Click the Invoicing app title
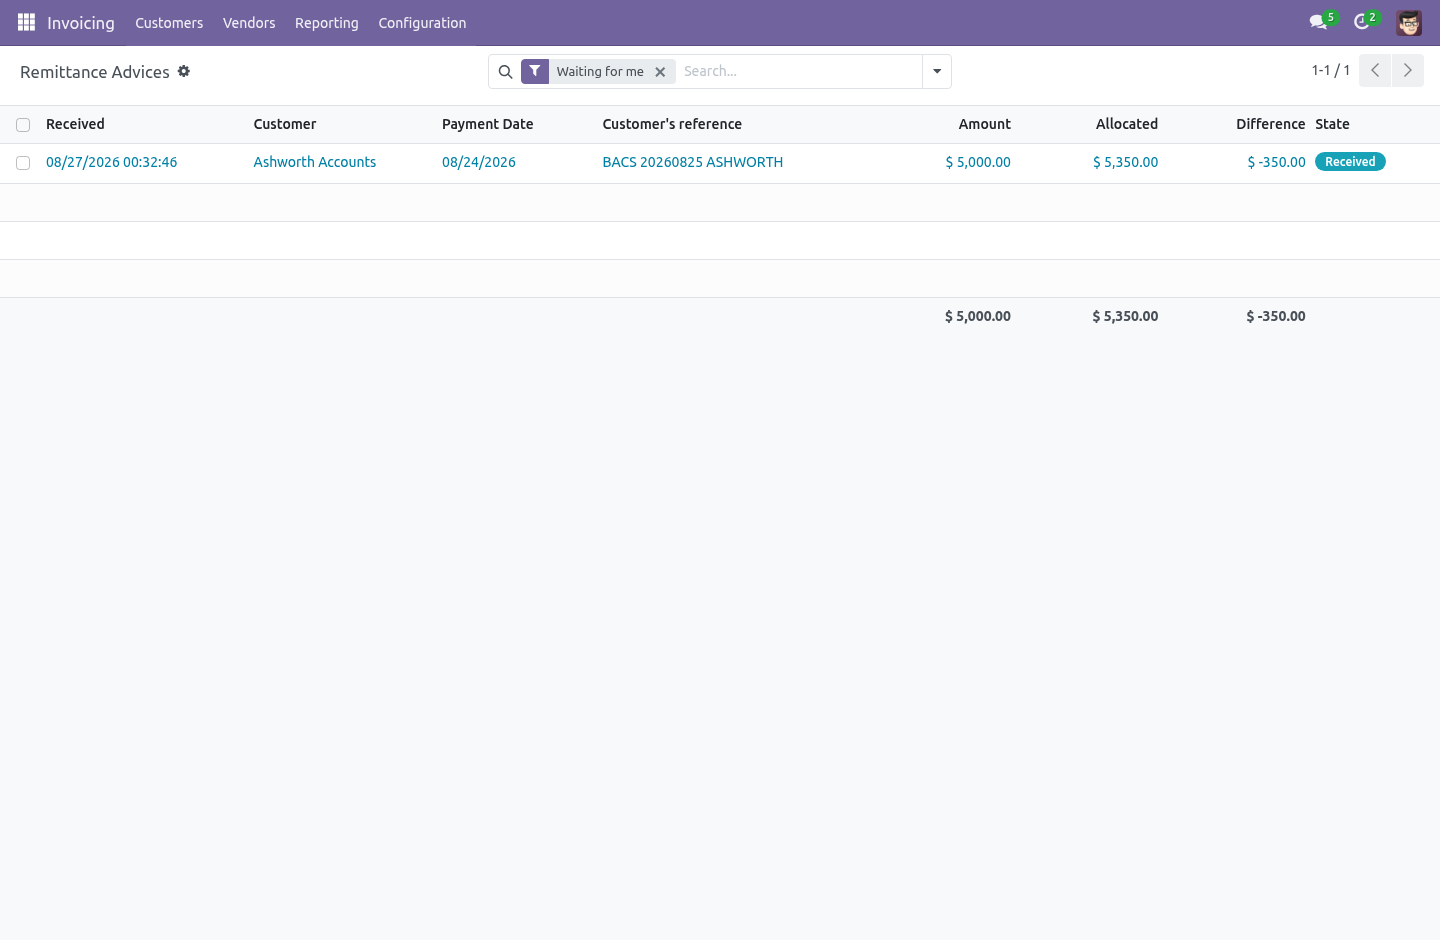Image resolution: width=1440 pixels, height=940 pixels. tap(81, 23)
